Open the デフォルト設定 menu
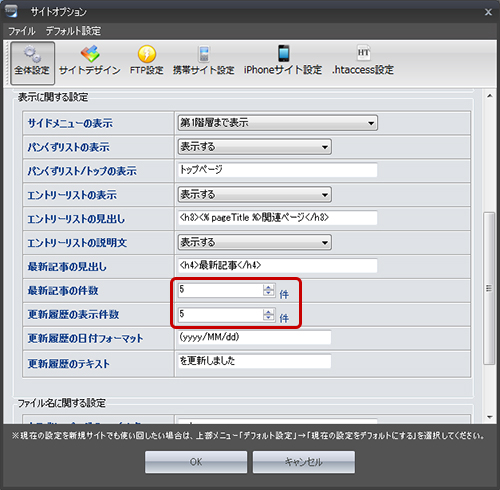The width and height of the screenshot is (500, 490). [73, 31]
